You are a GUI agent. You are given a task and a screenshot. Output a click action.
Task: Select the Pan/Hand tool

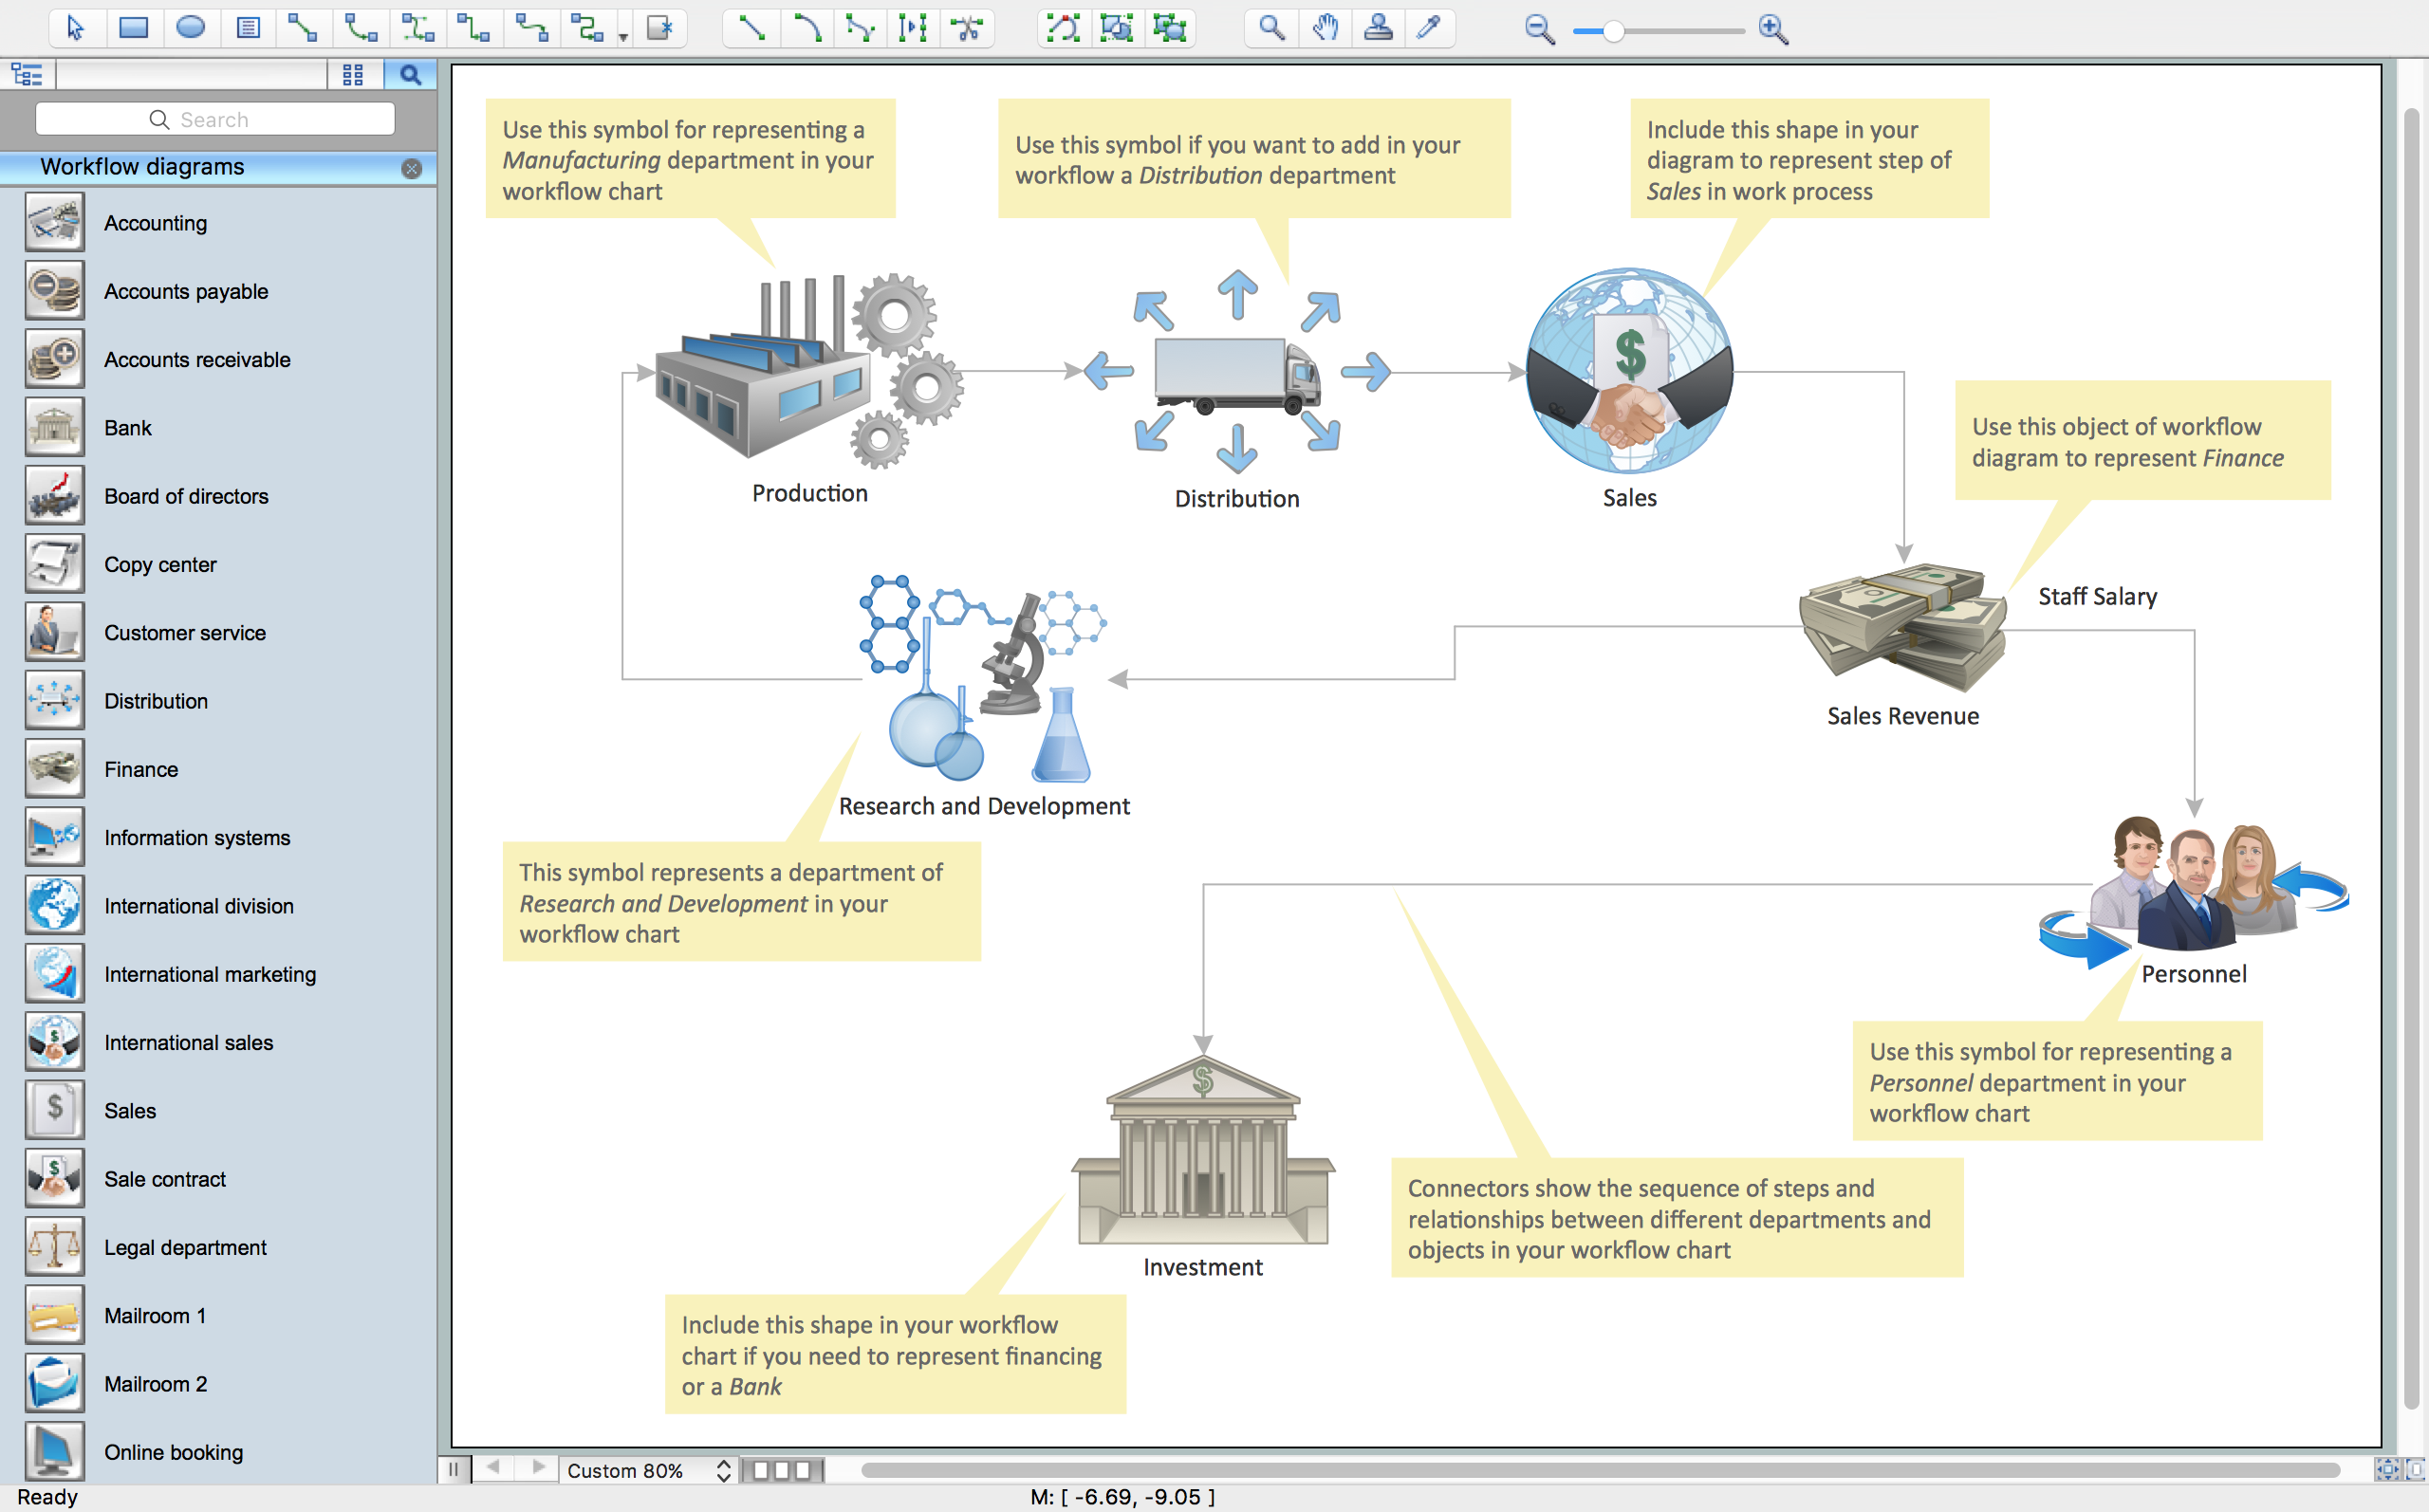click(1329, 27)
